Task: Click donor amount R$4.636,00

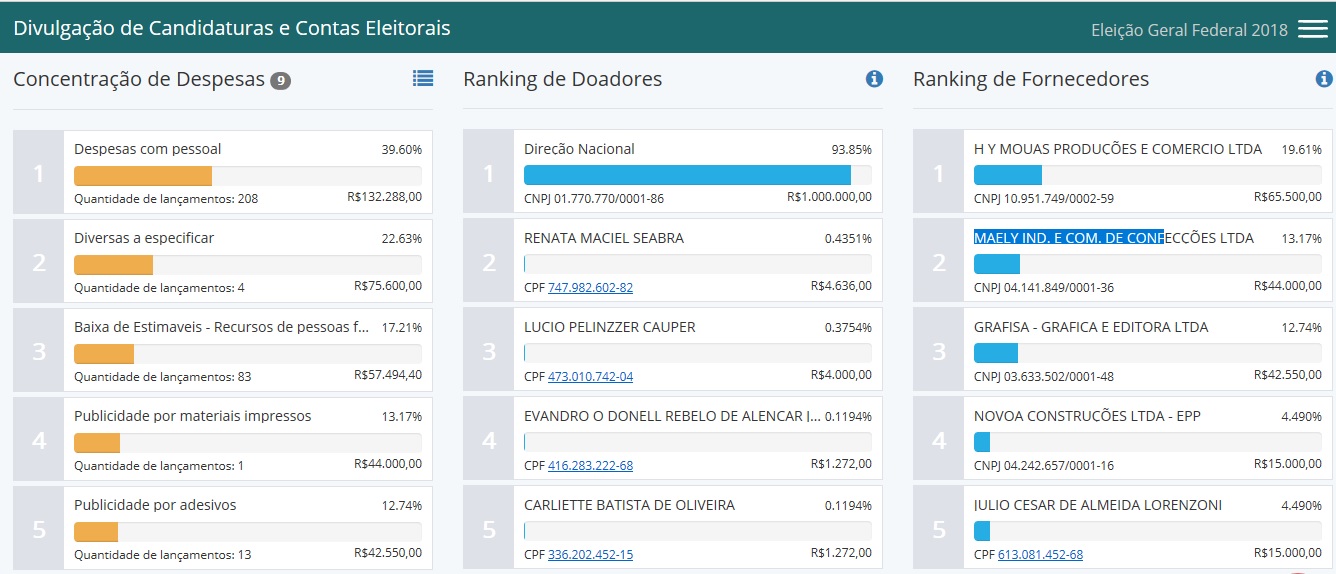Action: pos(841,286)
